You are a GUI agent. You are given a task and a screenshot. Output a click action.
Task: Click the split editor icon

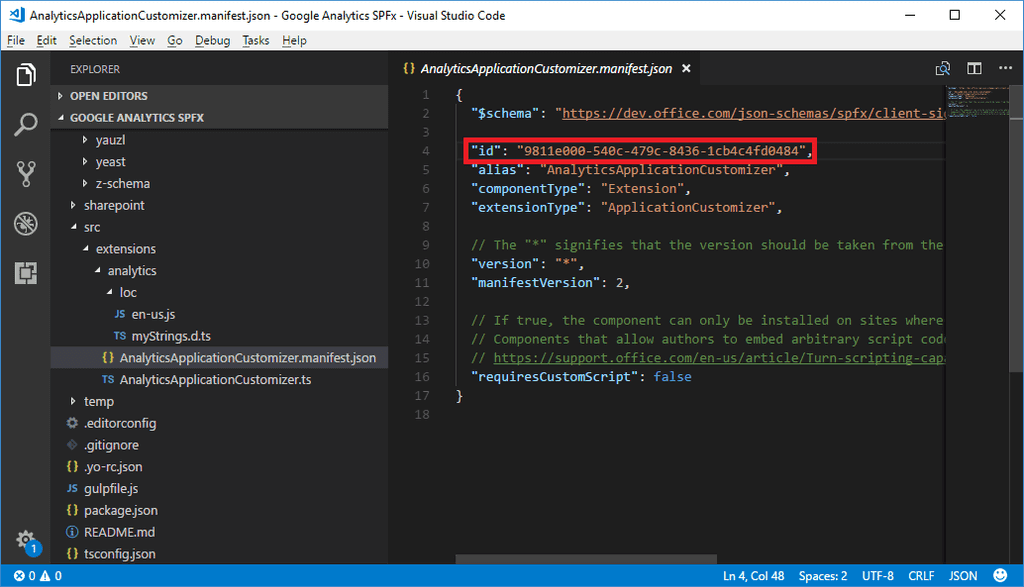(x=974, y=69)
